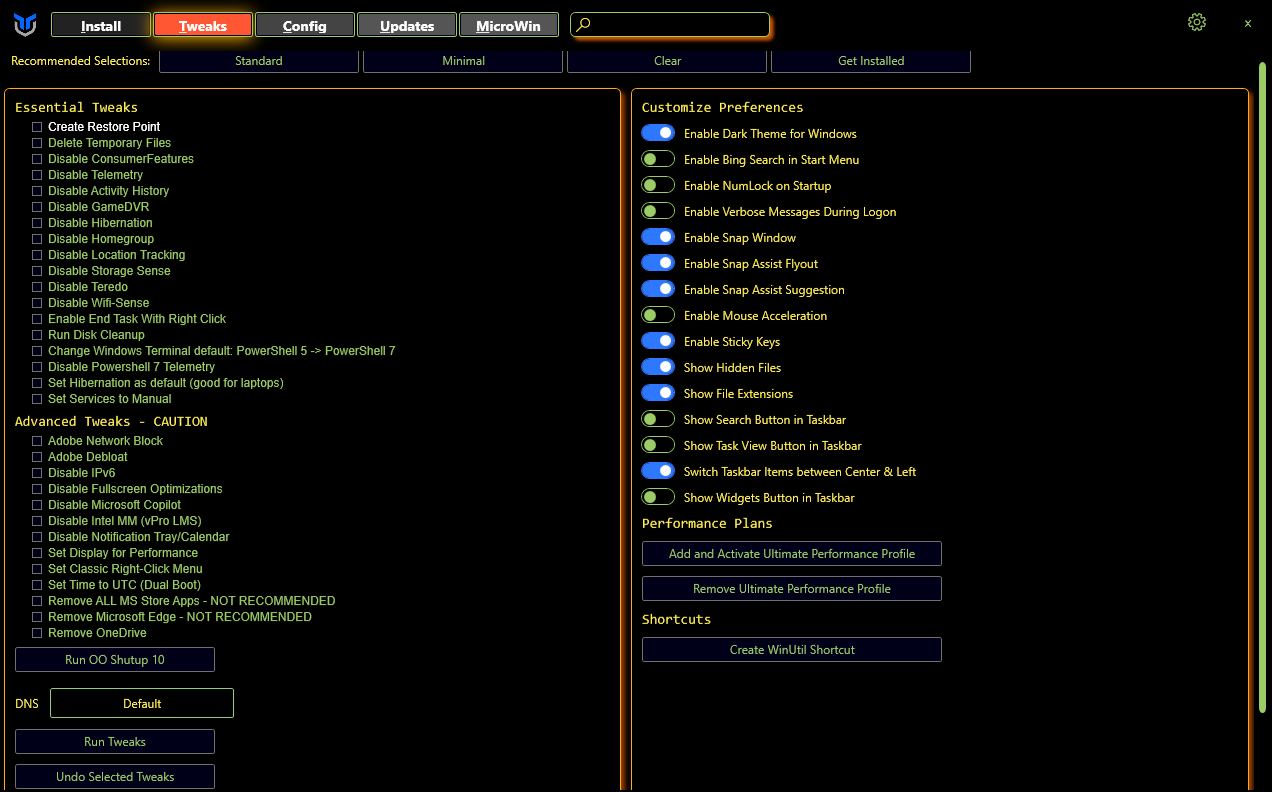Apply the Minimal recommended selection
This screenshot has height=792, width=1272.
coord(463,61)
